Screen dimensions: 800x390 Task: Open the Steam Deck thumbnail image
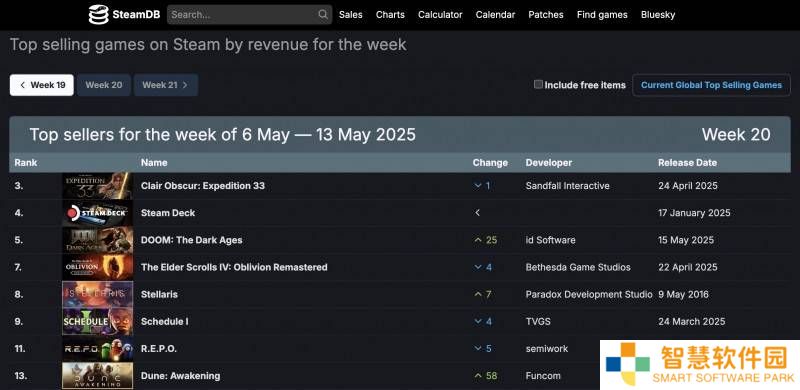coord(97,213)
